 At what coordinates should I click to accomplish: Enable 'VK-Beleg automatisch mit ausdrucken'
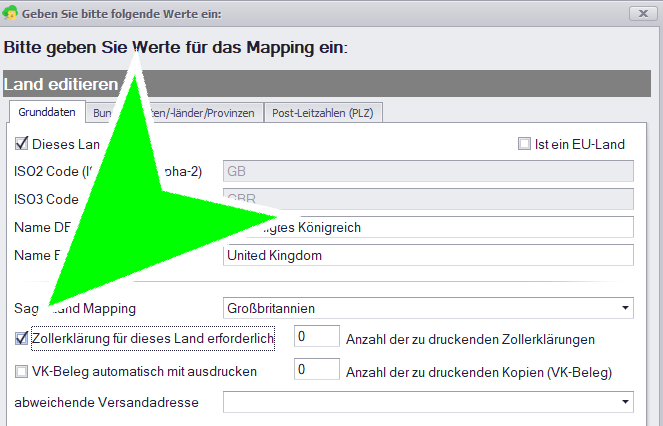tap(21, 371)
